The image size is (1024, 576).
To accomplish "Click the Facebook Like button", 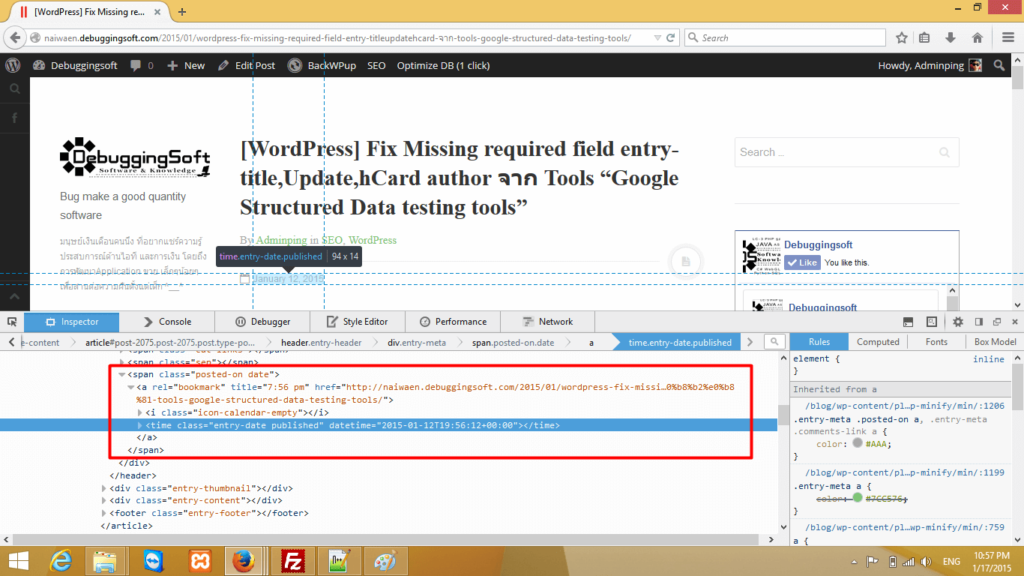I will (803, 263).
